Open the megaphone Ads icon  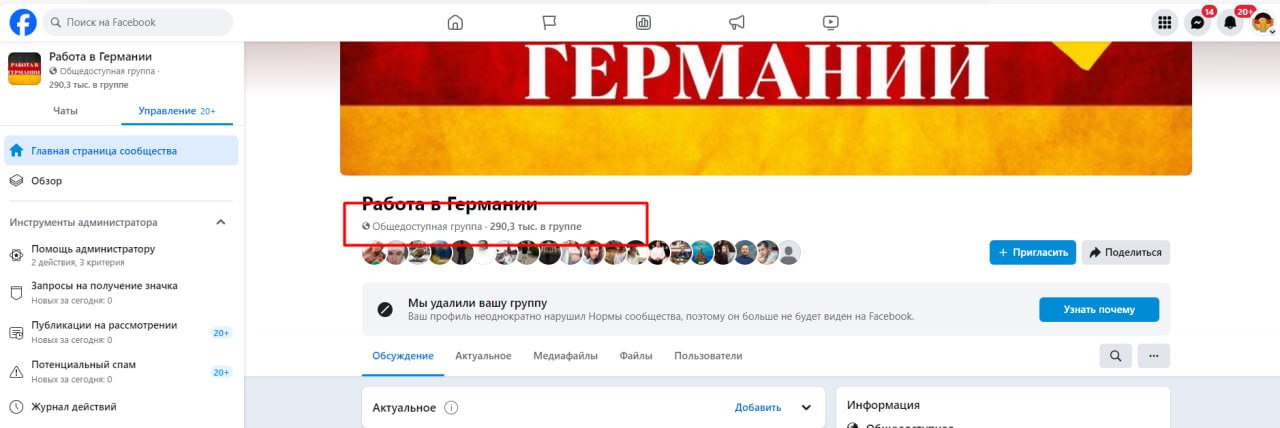737,22
